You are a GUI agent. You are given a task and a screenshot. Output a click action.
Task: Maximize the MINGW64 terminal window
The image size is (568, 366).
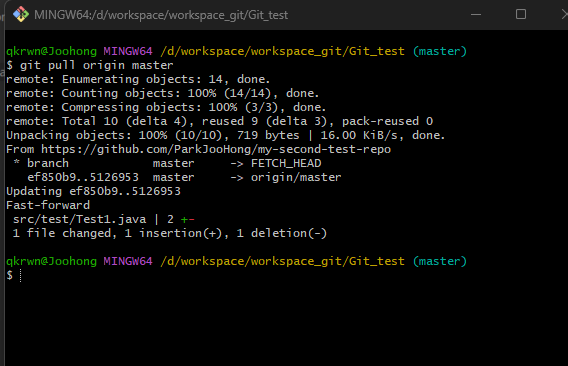pos(521,14)
